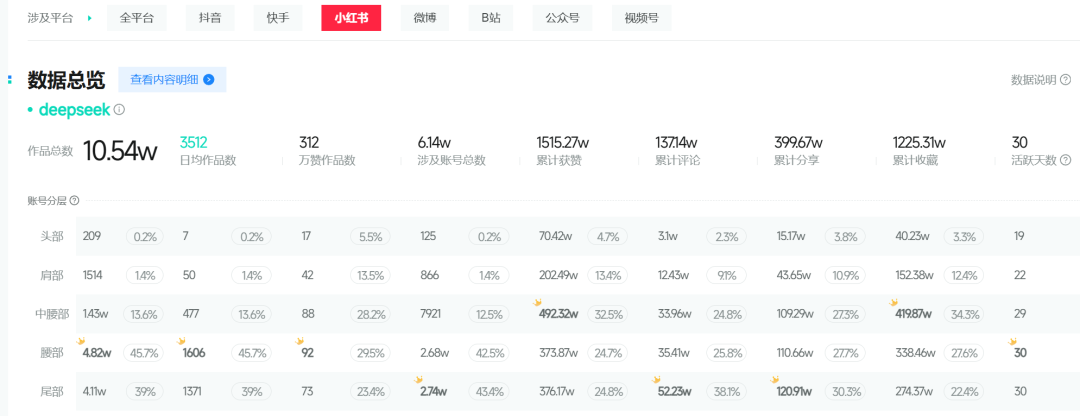Click the 6.14w accounts value
This screenshot has height=416, width=1080.
point(434,143)
